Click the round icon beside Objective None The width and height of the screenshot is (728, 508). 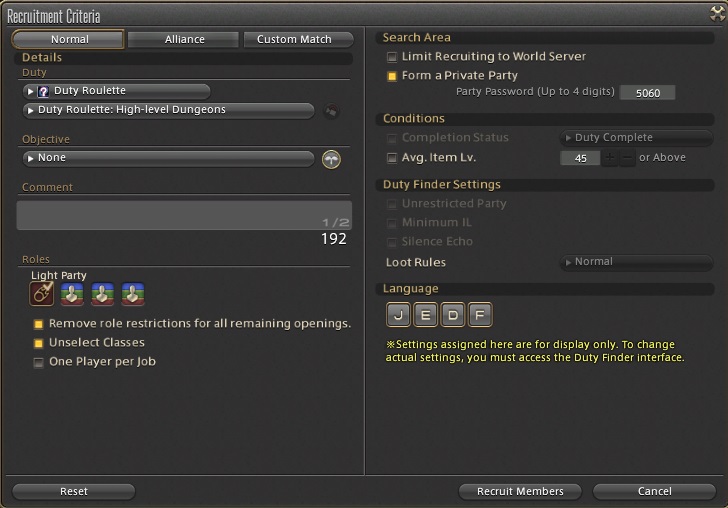coord(331,159)
